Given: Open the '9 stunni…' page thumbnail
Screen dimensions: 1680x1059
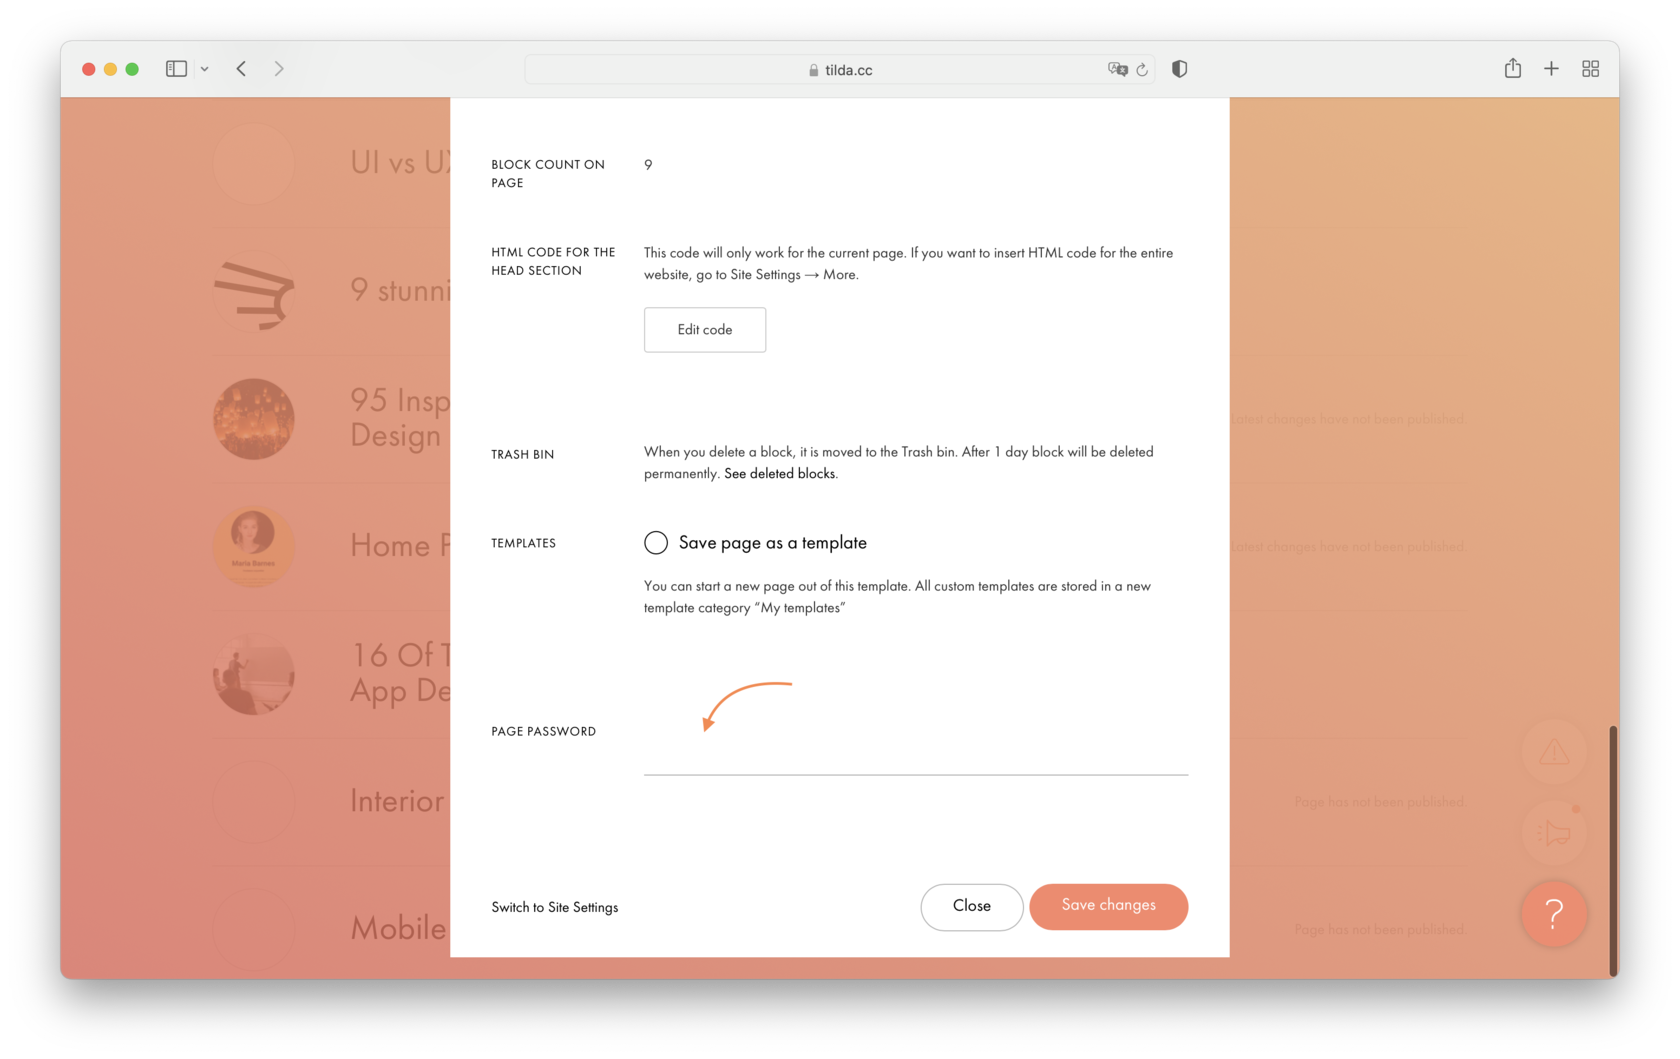Looking at the screenshot, I should tap(254, 291).
